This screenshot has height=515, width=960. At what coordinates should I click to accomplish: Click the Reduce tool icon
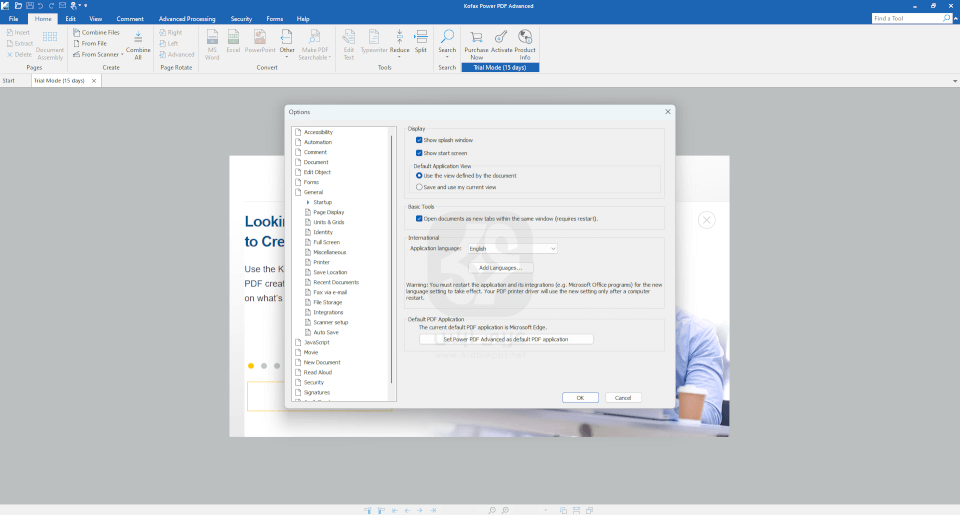(399, 37)
